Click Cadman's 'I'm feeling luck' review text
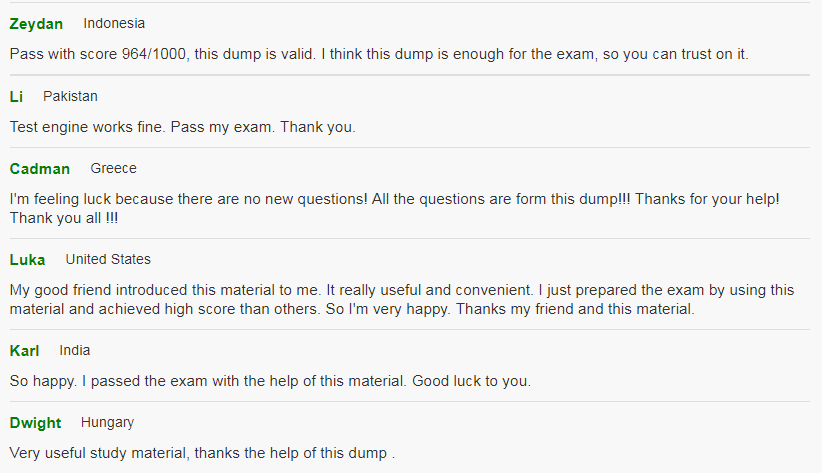This screenshot has height=473, width=822. [395, 209]
